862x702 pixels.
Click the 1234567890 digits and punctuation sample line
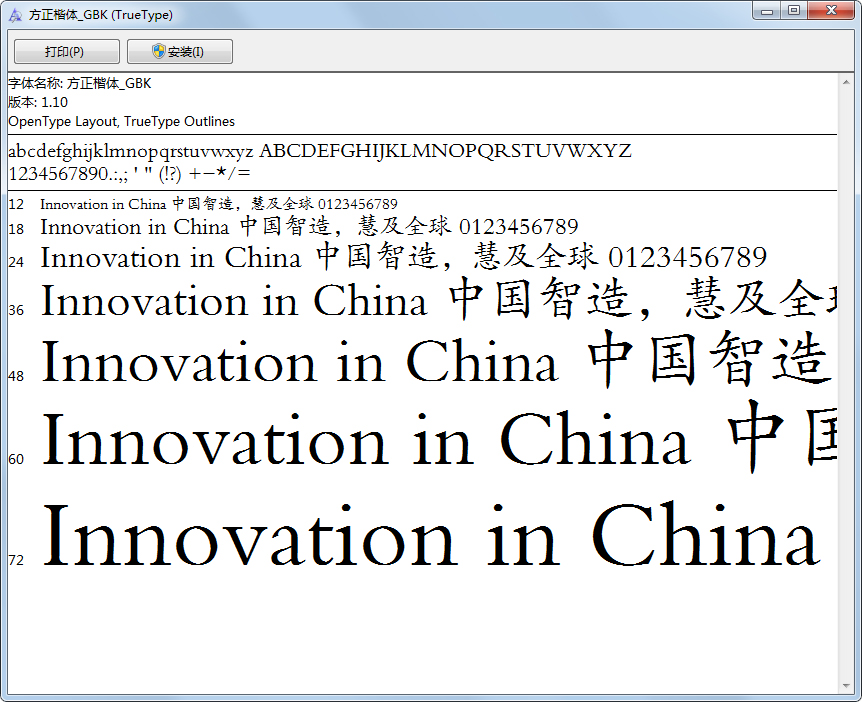coord(129,173)
